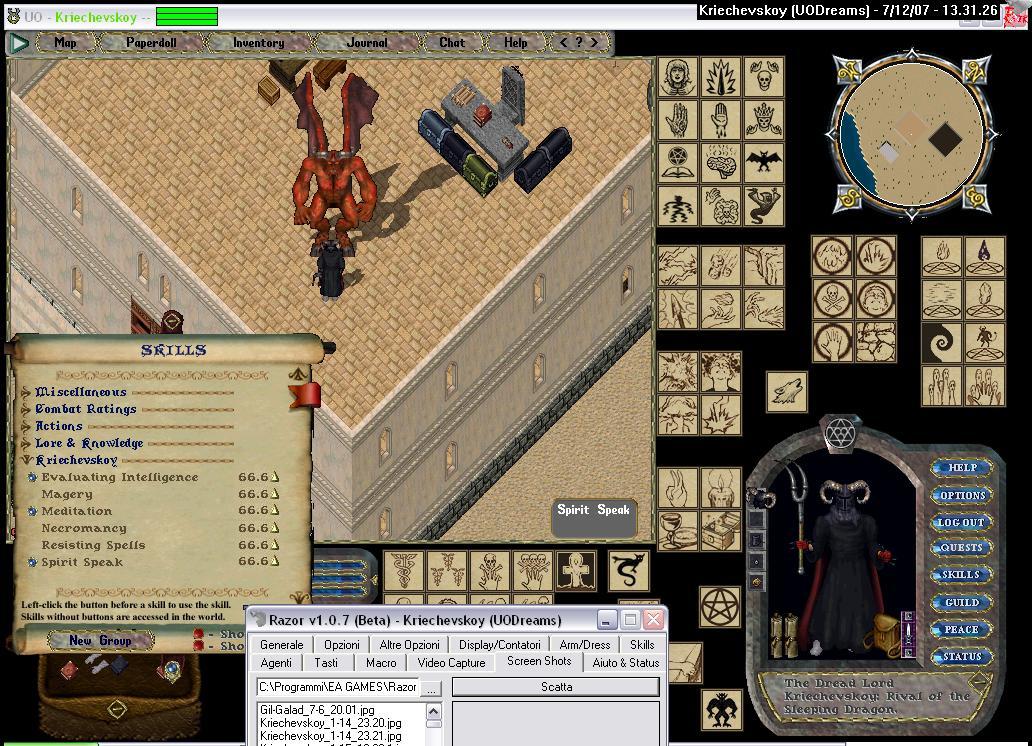Click the < ? > menu bar item
Screen dimensions: 1032x746
(579, 43)
